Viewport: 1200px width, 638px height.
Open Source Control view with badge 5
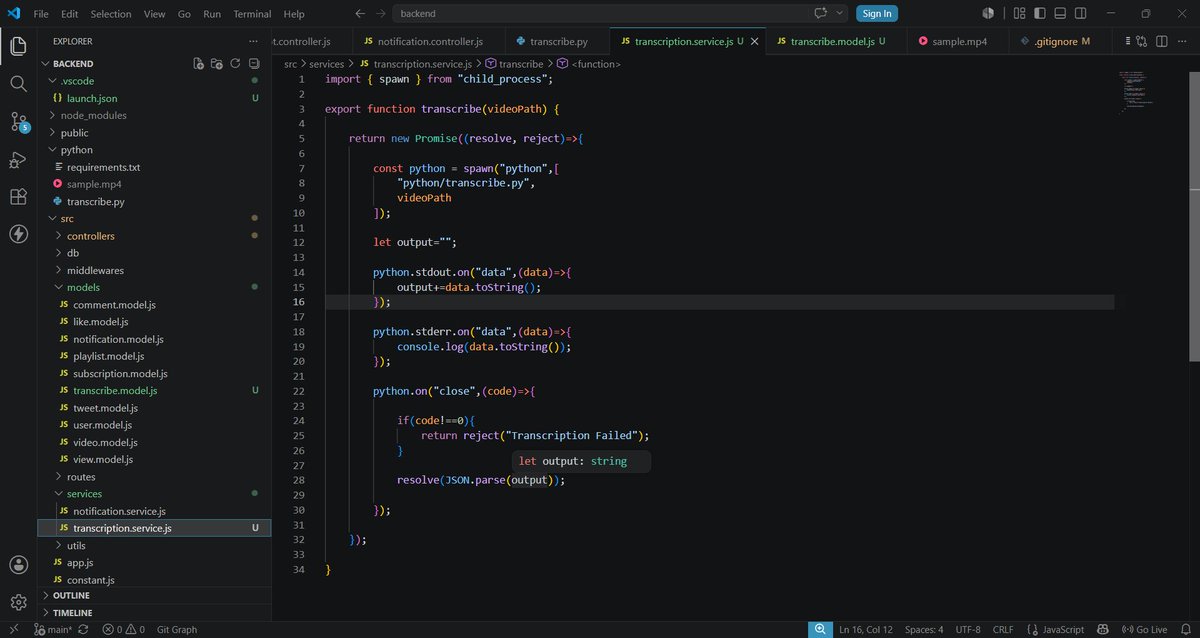point(18,122)
